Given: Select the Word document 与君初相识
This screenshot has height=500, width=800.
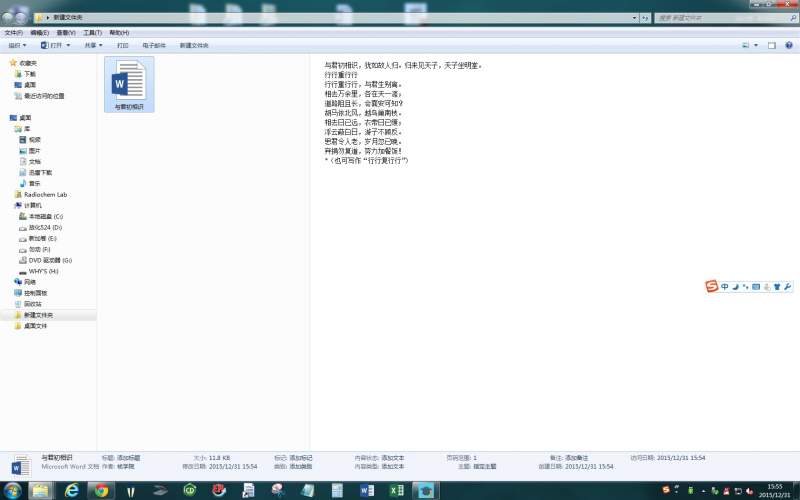Looking at the screenshot, I should tap(129, 84).
